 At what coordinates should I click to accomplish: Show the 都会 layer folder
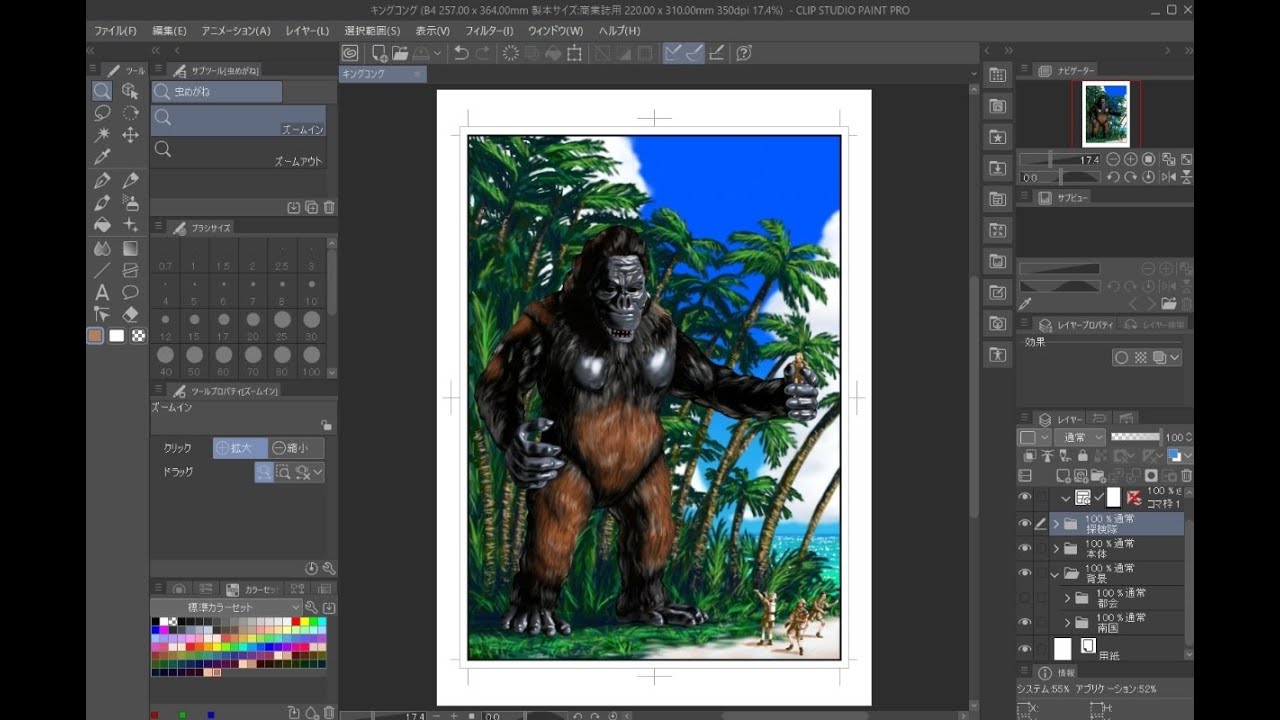(1024, 597)
